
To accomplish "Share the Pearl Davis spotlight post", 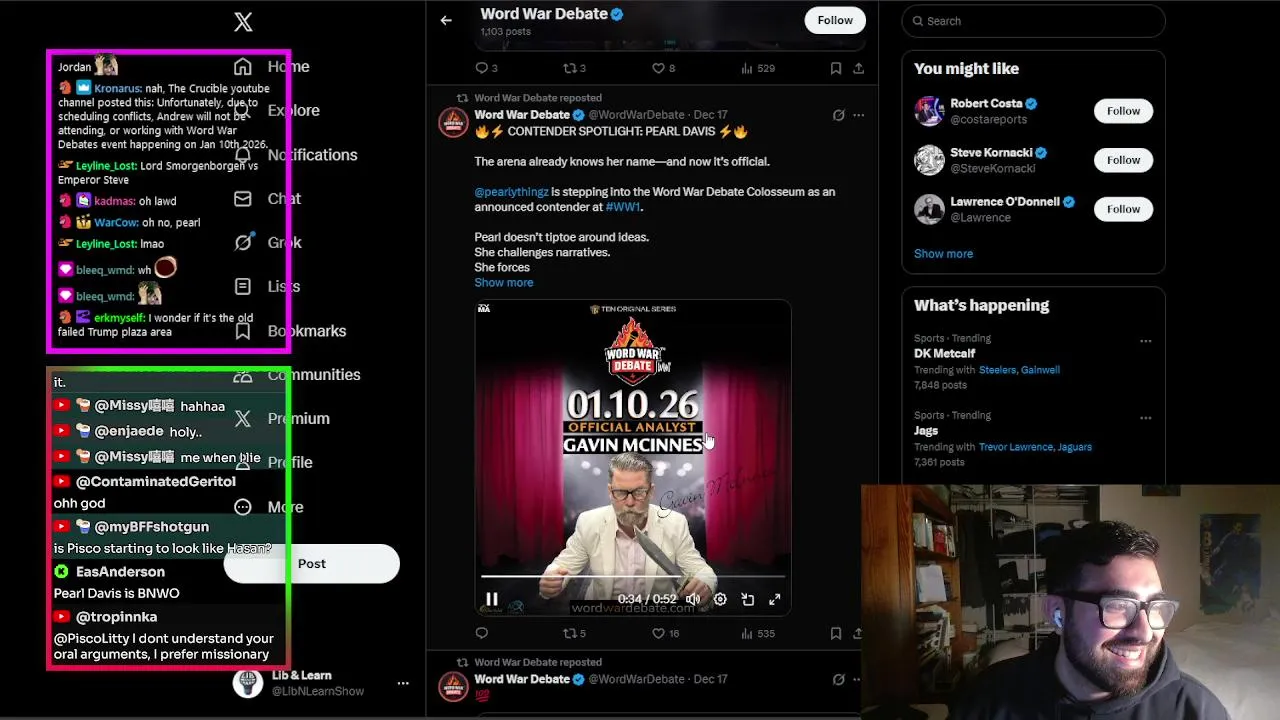I will point(858,633).
